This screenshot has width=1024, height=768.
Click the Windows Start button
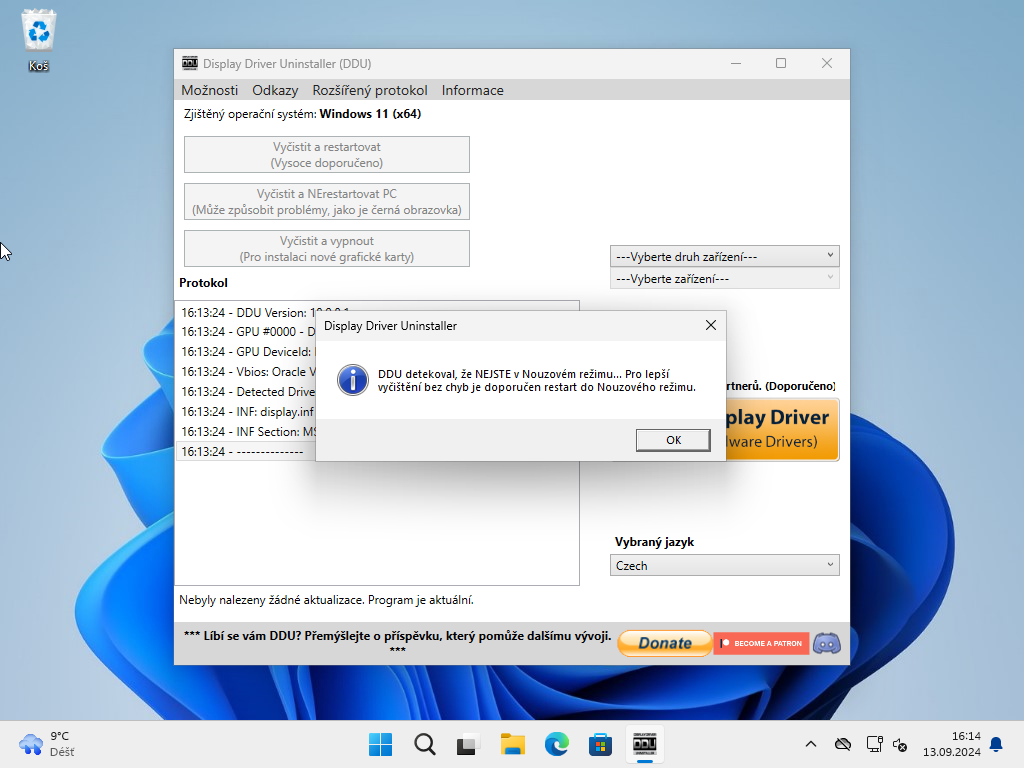(x=380, y=744)
